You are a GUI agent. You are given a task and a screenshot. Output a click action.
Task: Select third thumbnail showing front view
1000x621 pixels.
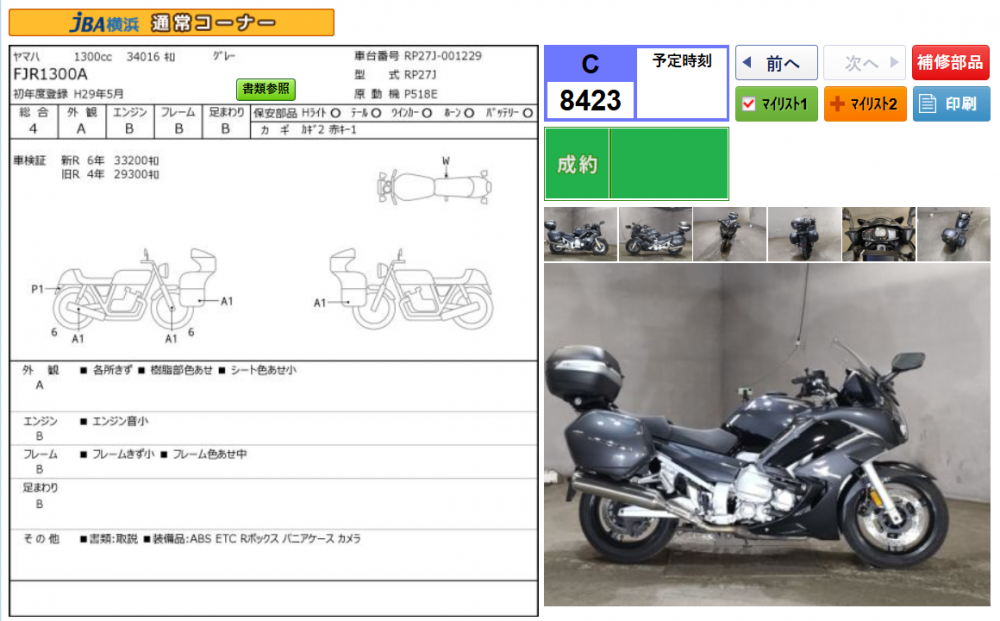pyautogui.click(x=729, y=234)
